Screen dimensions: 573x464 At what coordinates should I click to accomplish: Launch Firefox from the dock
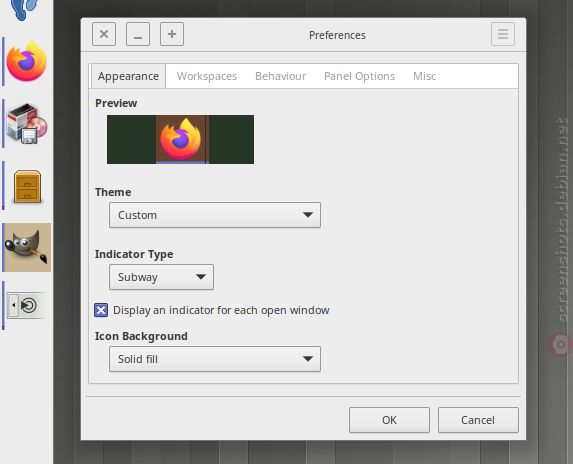point(27,61)
